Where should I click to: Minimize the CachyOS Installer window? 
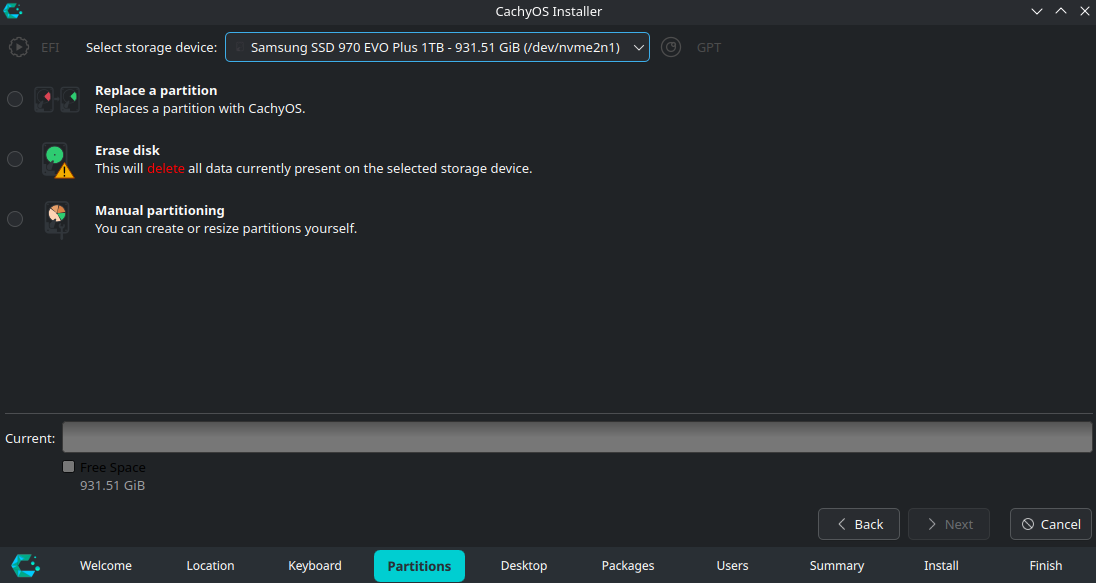[x=1037, y=11]
